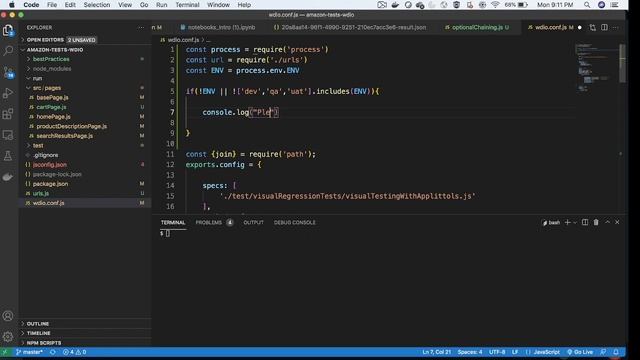Open the Testing flask icon
Screen dimensions: 640x360
(8, 156)
